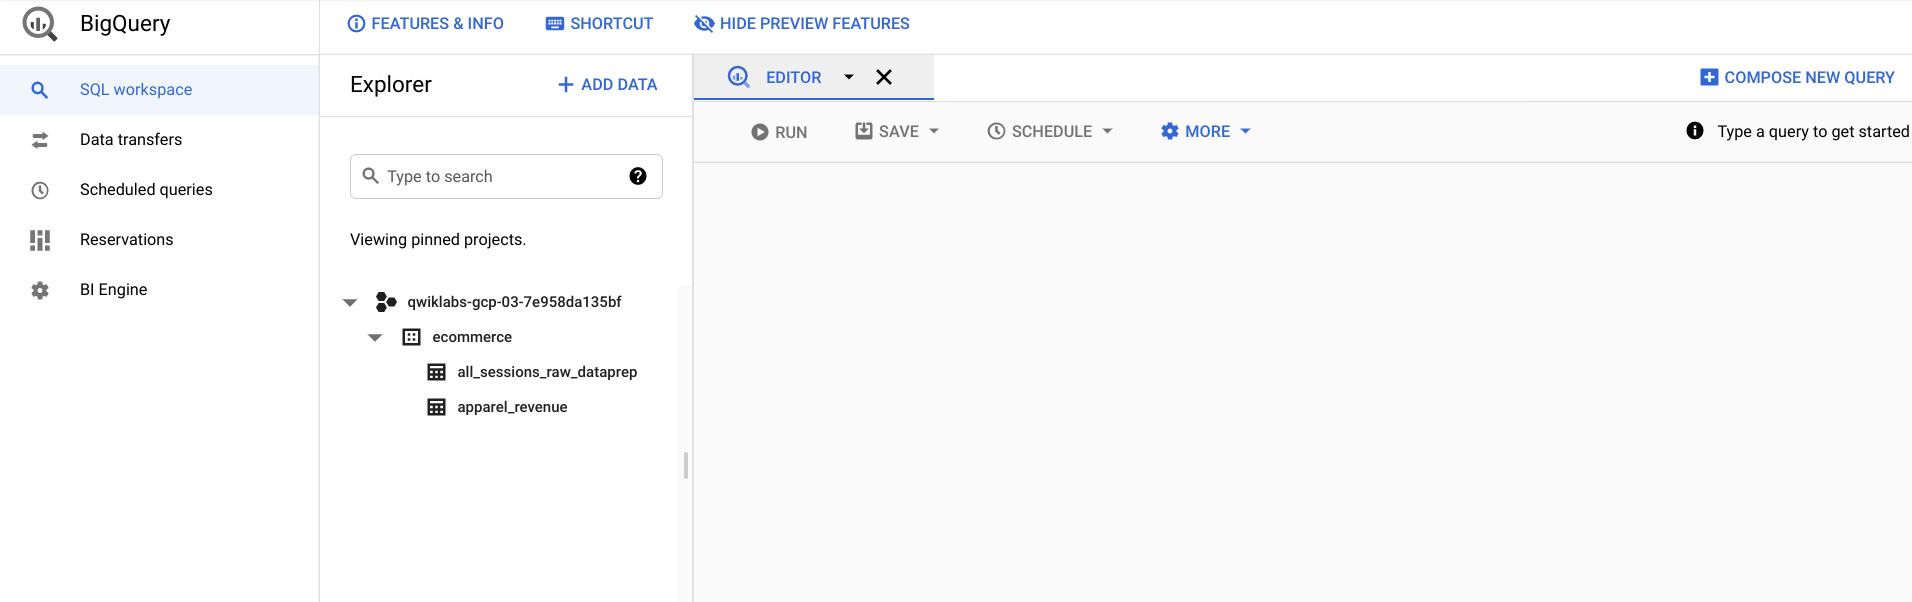Click the apparel_revenue table icon

point(436,407)
